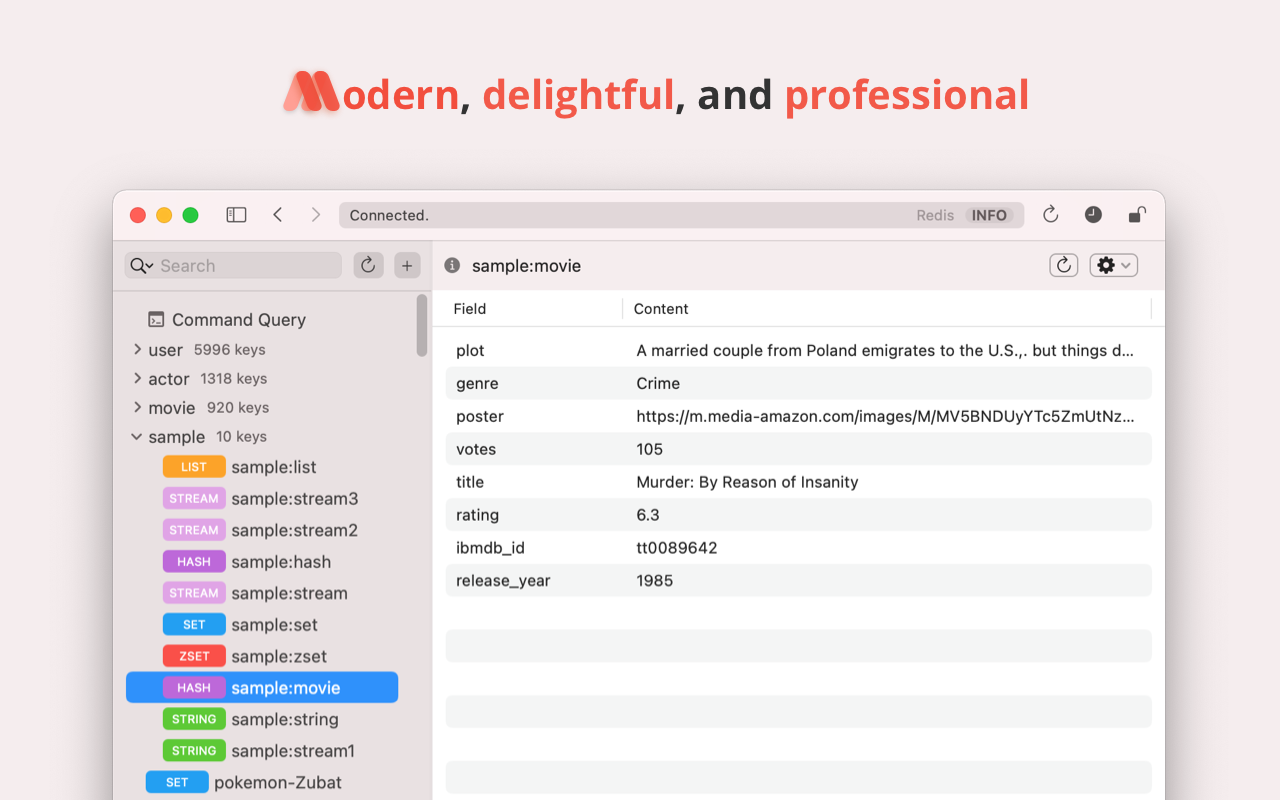Click the 5996 keys count label
1280x800 pixels.
[229, 350]
